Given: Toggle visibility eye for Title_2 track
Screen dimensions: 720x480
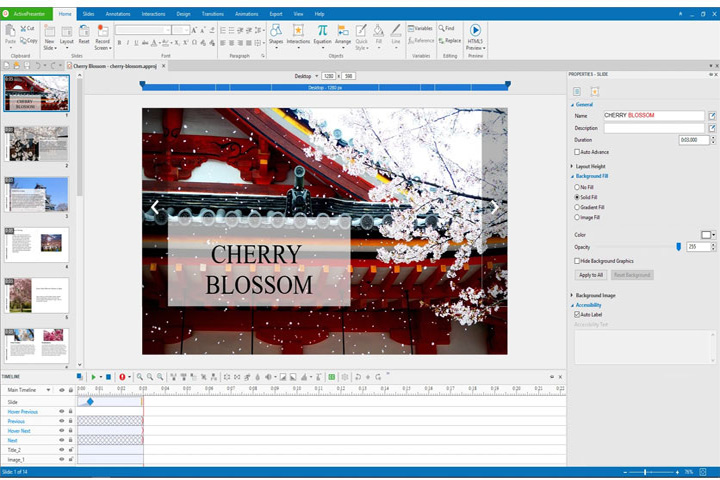Looking at the screenshot, I should pyautogui.click(x=62, y=450).
